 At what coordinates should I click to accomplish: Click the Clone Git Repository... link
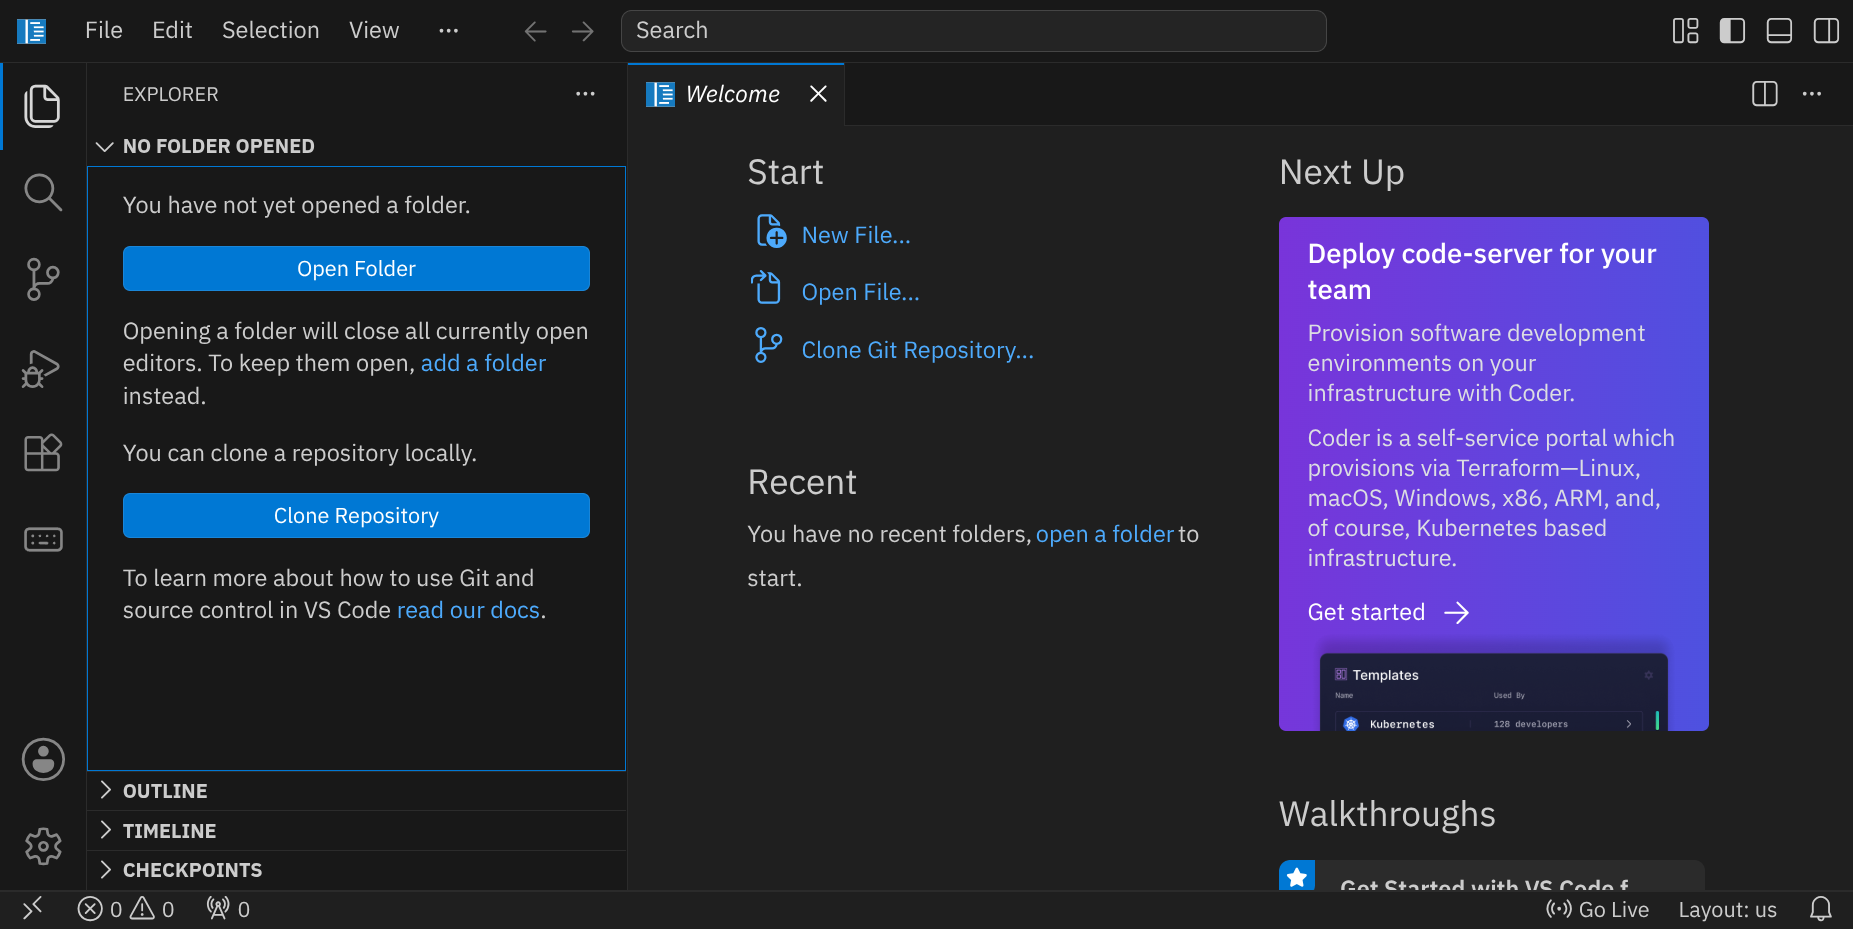[917, 350]
